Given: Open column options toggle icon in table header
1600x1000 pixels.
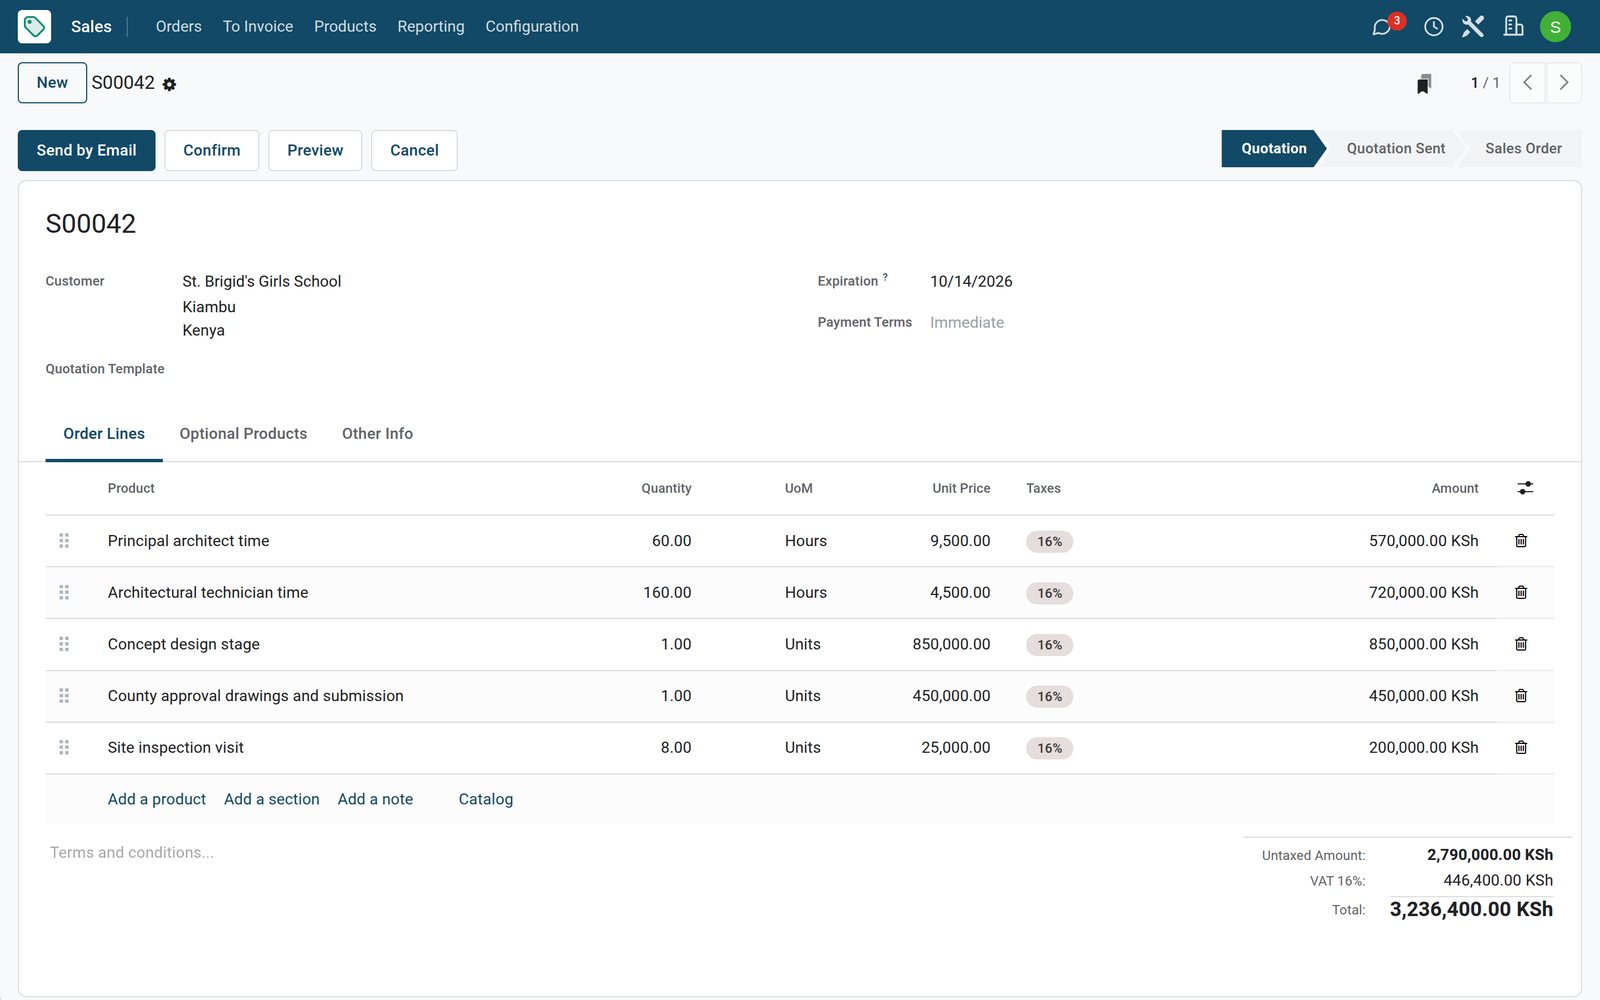Looking at the screenshot, I should [1525, 488].
